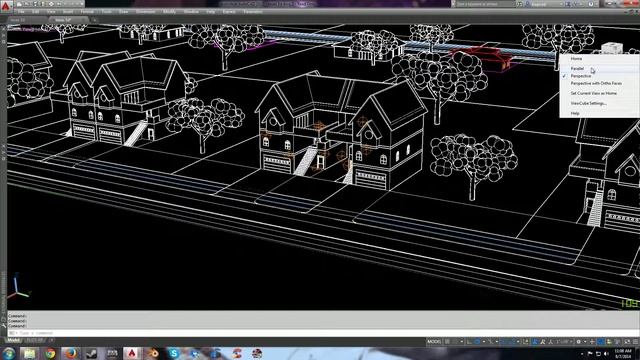
Task: Open the Insert menu
Action: click(x=68, y=12)
